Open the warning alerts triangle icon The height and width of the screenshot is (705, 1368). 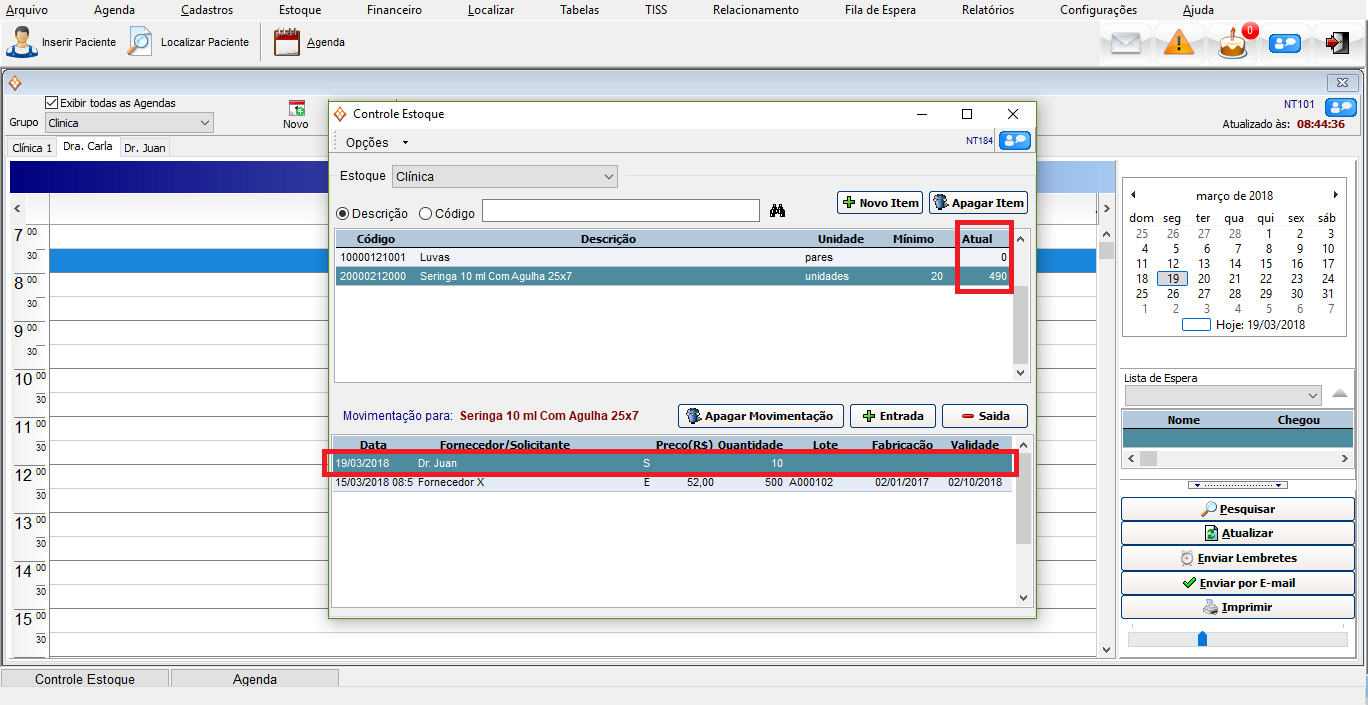pyautogui.click(x=1179, y=44)
